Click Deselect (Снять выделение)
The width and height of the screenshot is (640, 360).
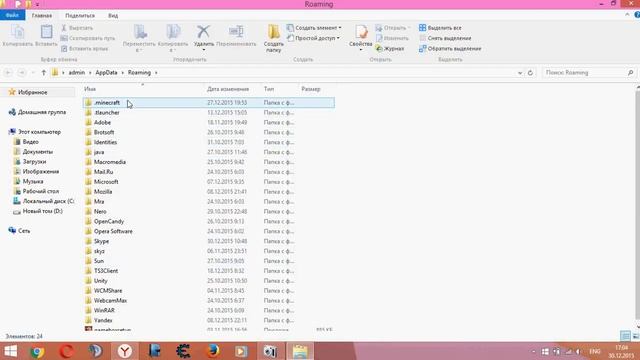[445, 38]
